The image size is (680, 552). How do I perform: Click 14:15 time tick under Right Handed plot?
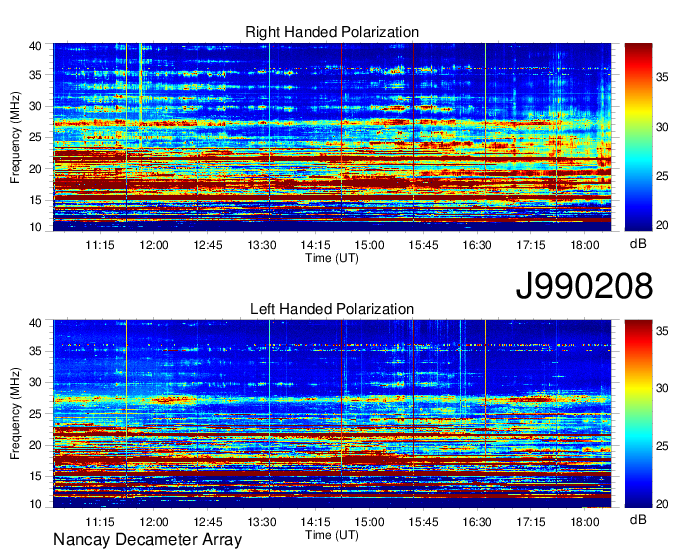pos(315,245)
